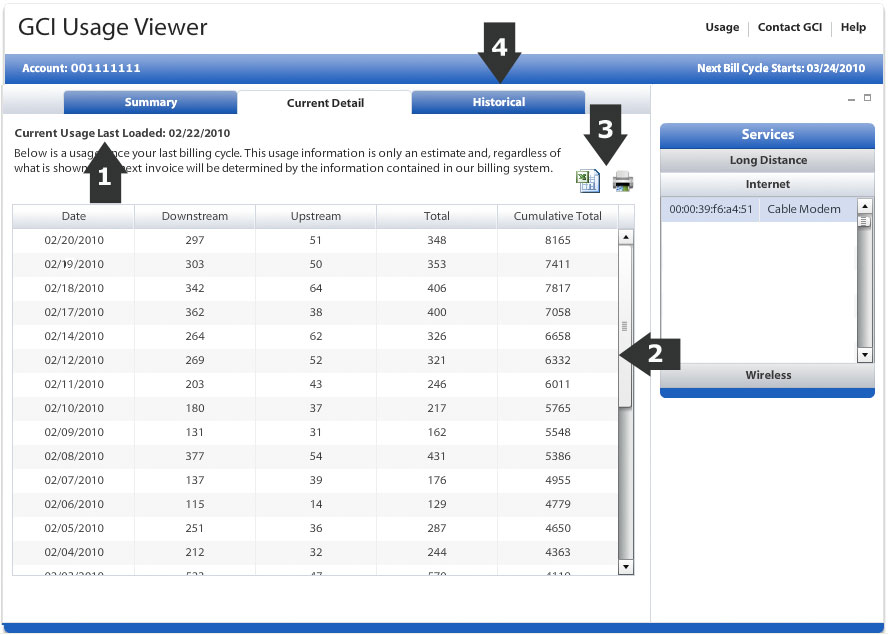Click cumulative total value 6332

pos(558,360)
